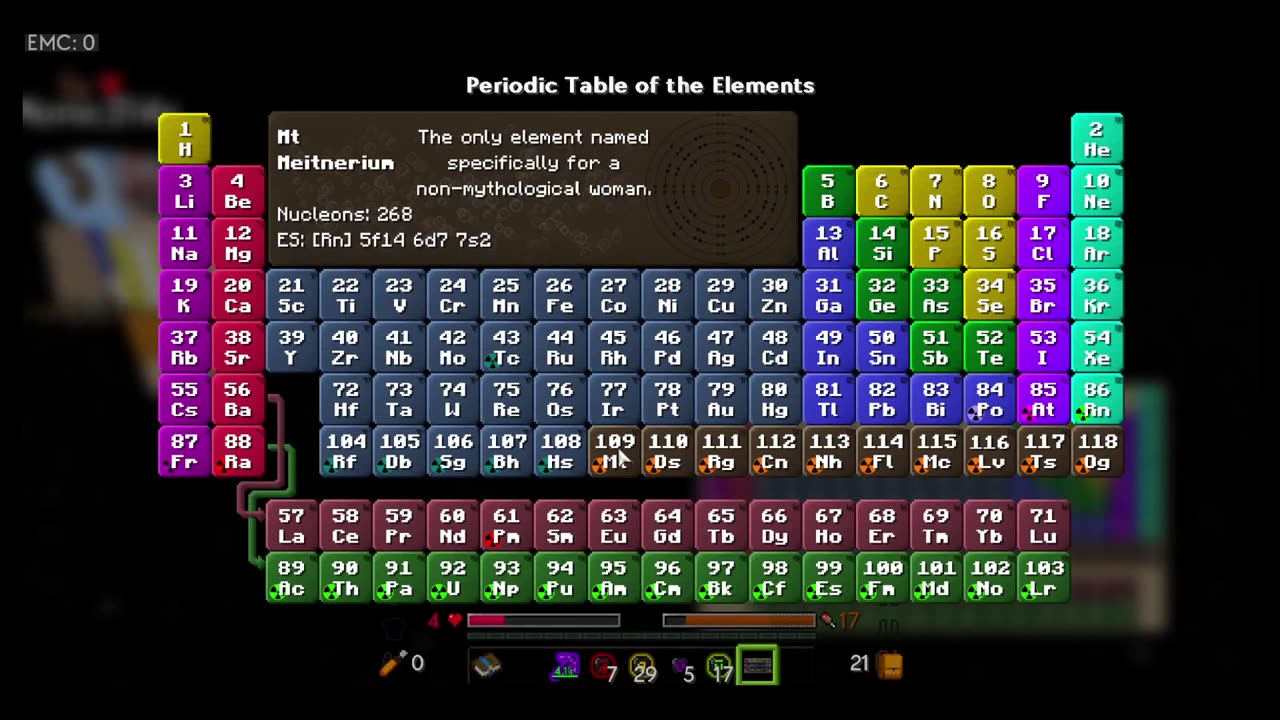1280x720 pixels.
Task: Select the Oxygen (8 O) tile
Action: click(989, 191)
